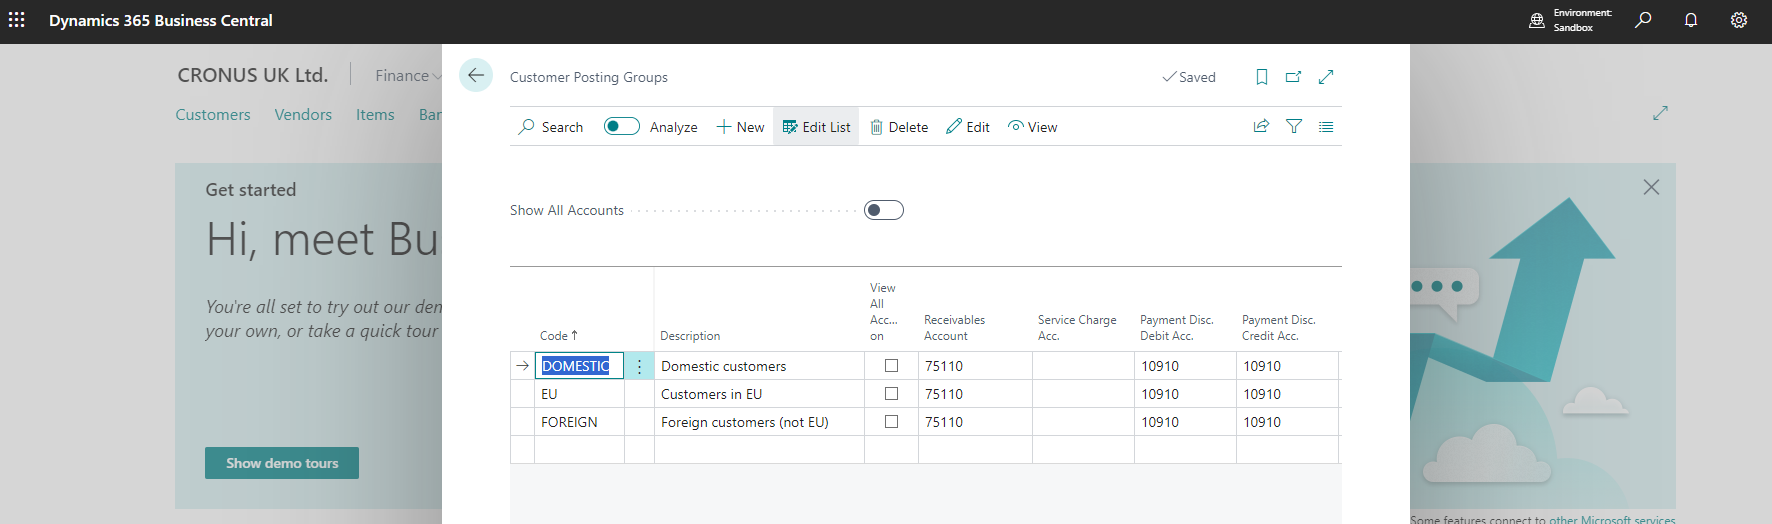This screenshot has height=524, width=1772.
Task: Click the row selector arrow for DOMESTIC
Action: click(522, 366)
